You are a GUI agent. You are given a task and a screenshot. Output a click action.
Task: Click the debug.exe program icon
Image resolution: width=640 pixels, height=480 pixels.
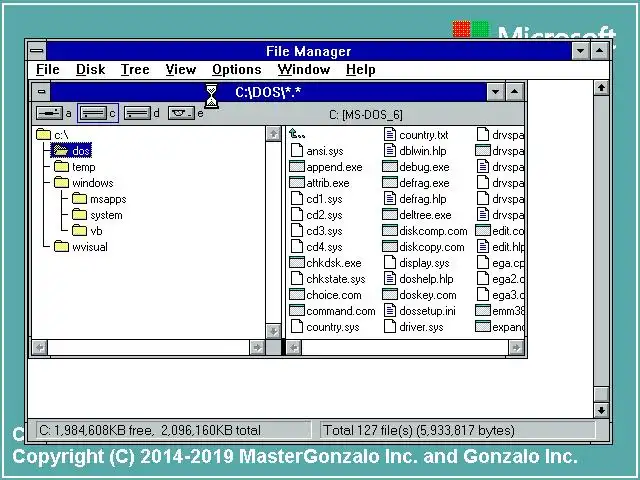[x=390, y=167]
